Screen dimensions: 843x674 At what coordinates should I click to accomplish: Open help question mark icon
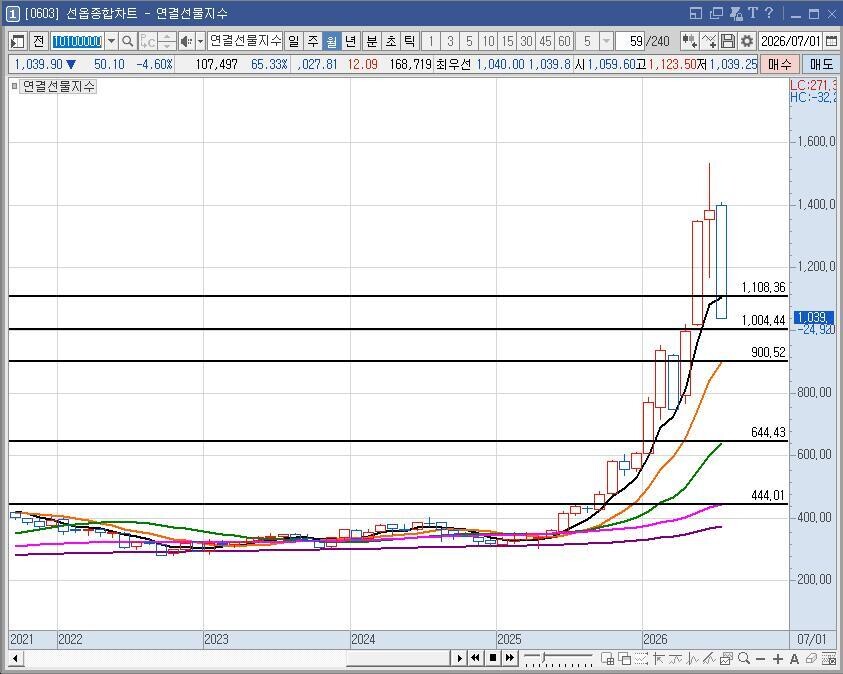point(769,13)
